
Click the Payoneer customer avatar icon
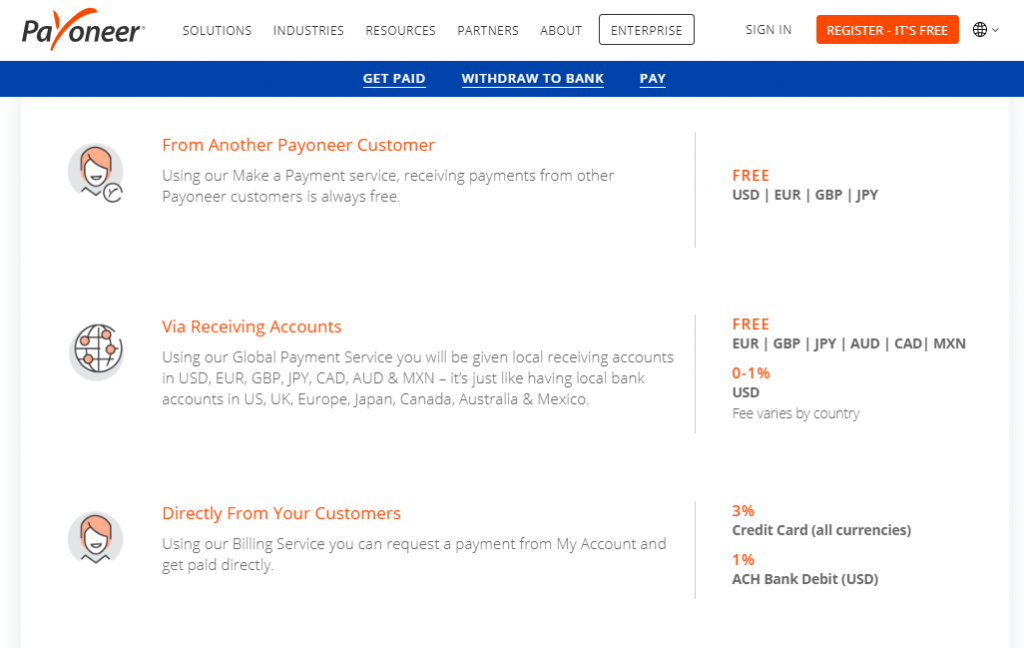pos(96,173)
